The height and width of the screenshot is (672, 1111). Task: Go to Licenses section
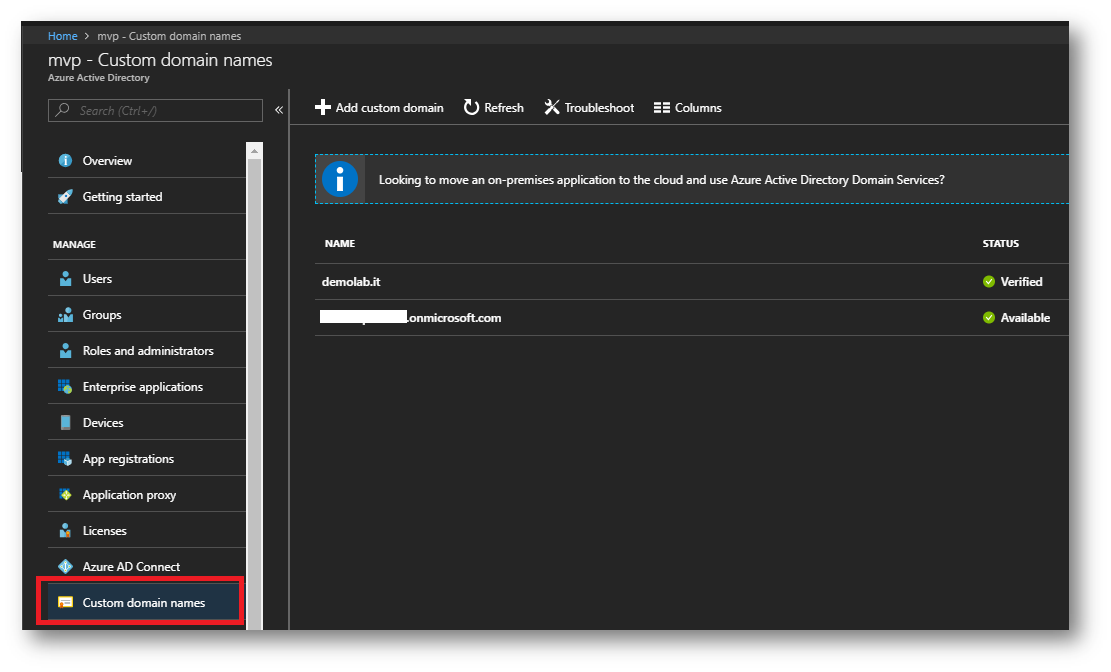pyautogui.click(x=147, y=530)
